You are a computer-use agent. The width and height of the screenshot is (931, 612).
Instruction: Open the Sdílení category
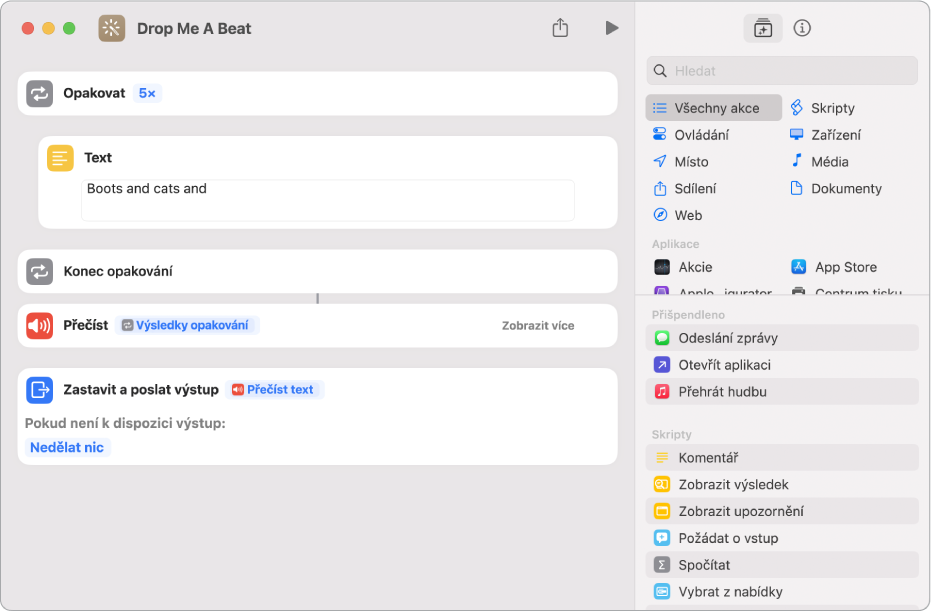(x=685, y=189)
